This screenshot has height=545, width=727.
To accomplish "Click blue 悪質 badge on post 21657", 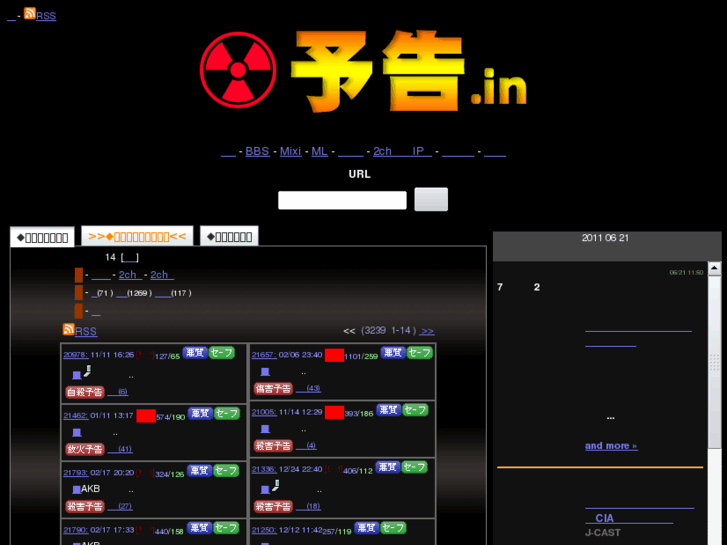I will click(x=393, y=353).
